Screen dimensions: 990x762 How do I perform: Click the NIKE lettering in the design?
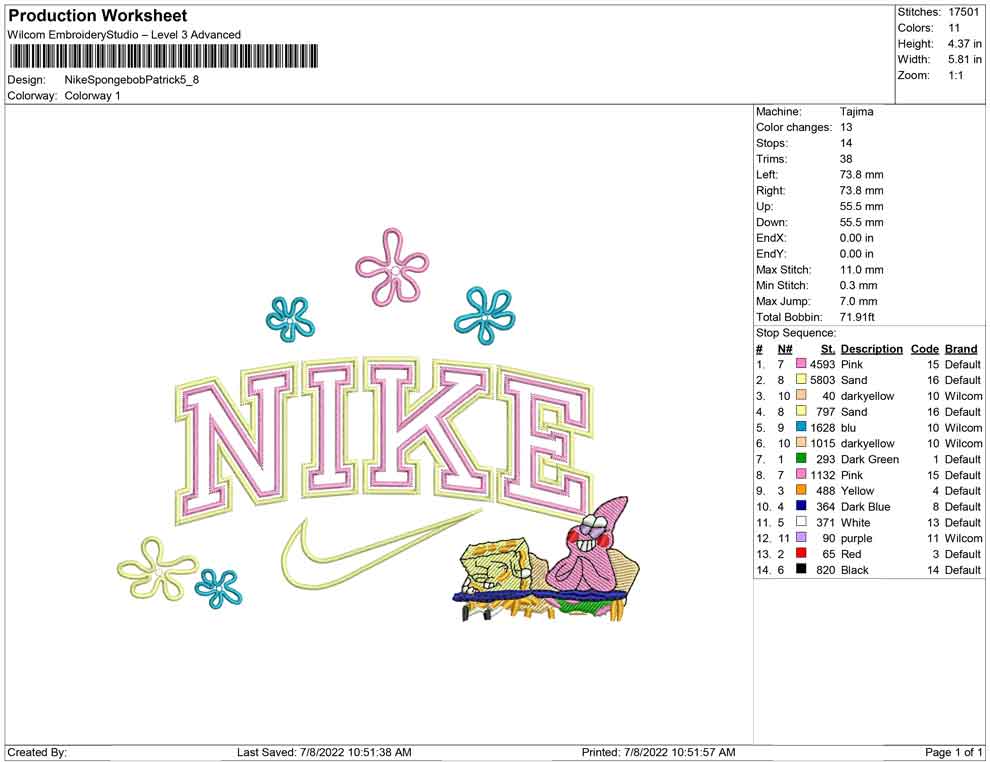pos(384,440)
